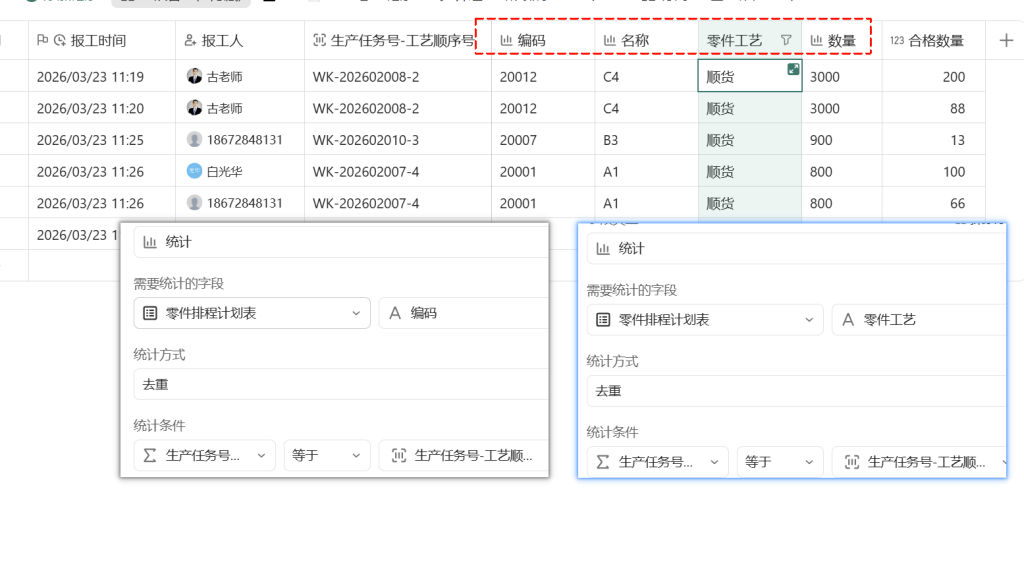Click the 去重 statistic method in right panel
Viewport: 1024px width, 576px height.
(796, 391)
